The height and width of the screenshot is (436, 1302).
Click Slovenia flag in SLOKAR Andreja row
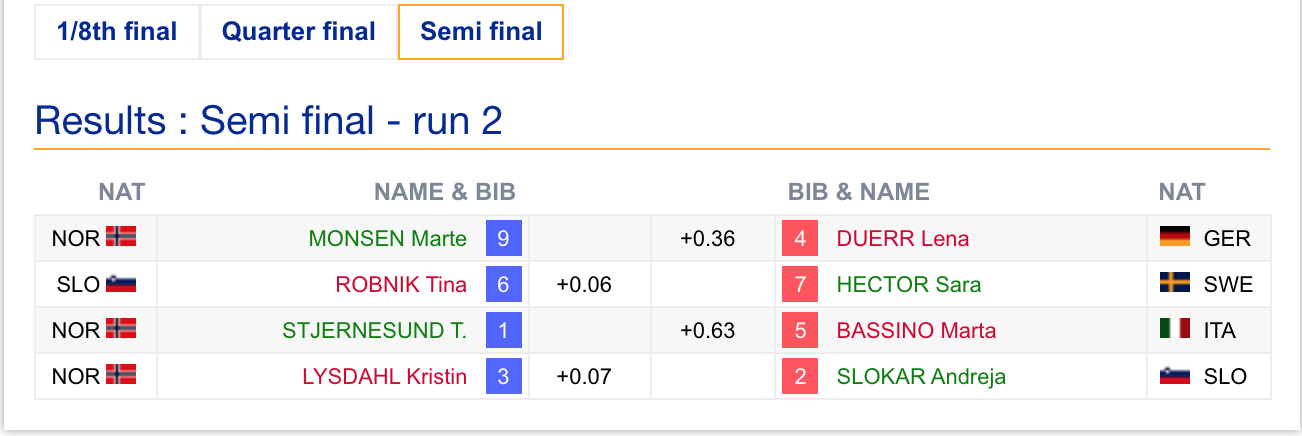1174,376
